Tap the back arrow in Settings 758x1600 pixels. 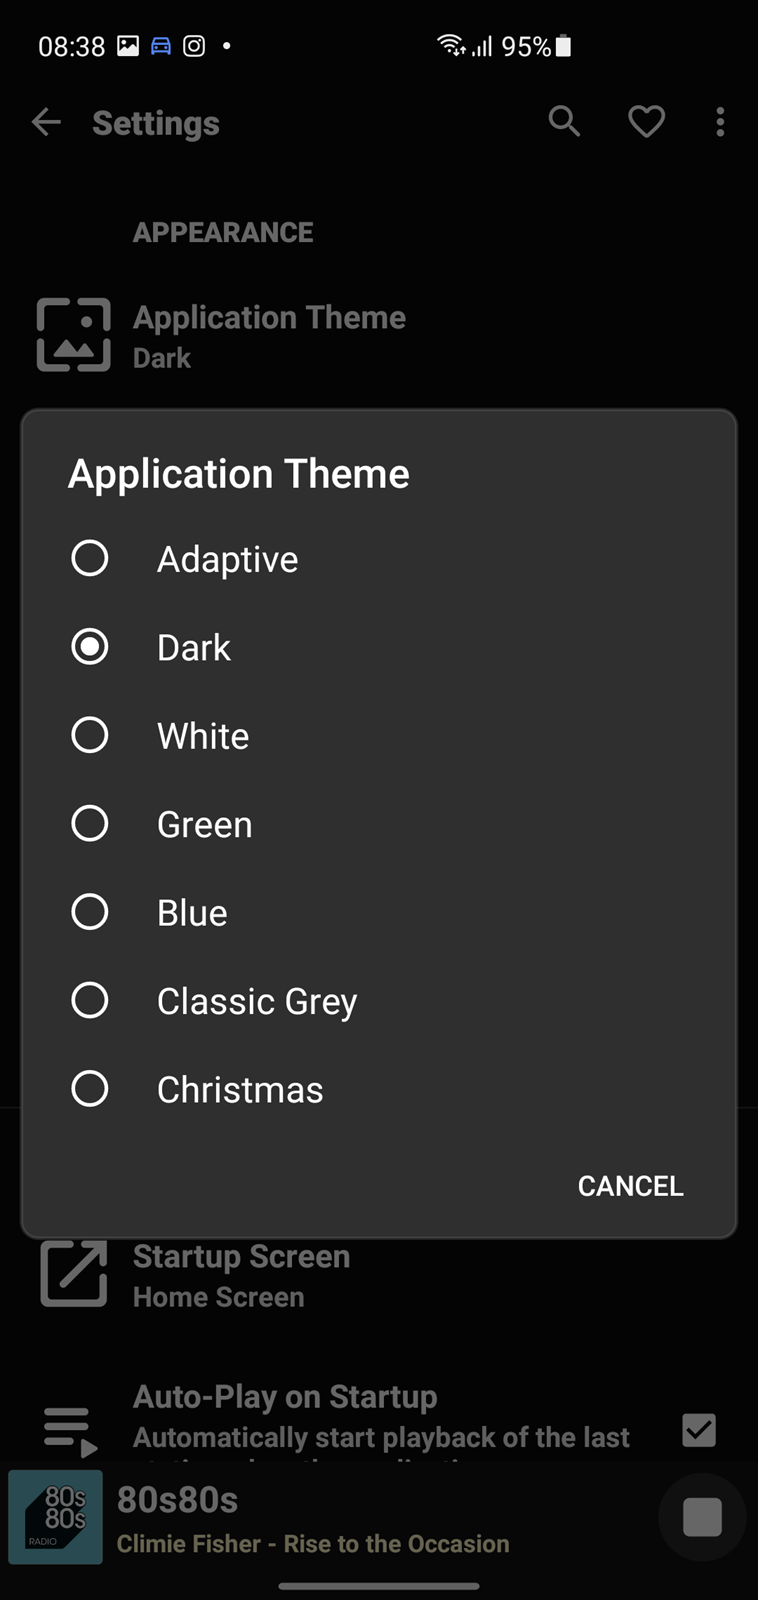point(46,123)
